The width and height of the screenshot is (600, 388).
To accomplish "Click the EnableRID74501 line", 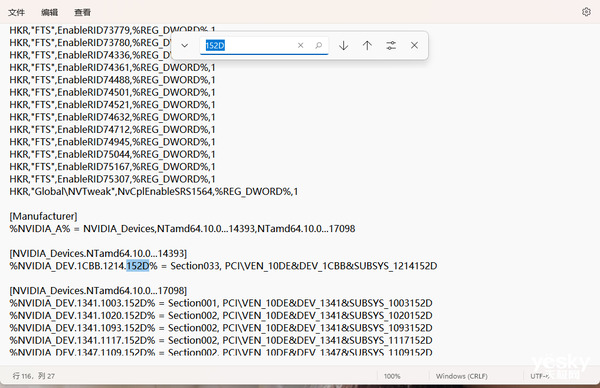I will coord(112,92).
